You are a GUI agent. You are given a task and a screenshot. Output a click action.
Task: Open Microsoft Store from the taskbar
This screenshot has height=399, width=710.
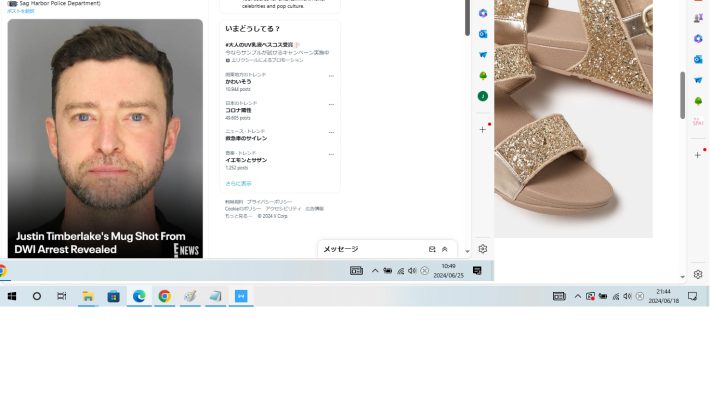point(113,296)
